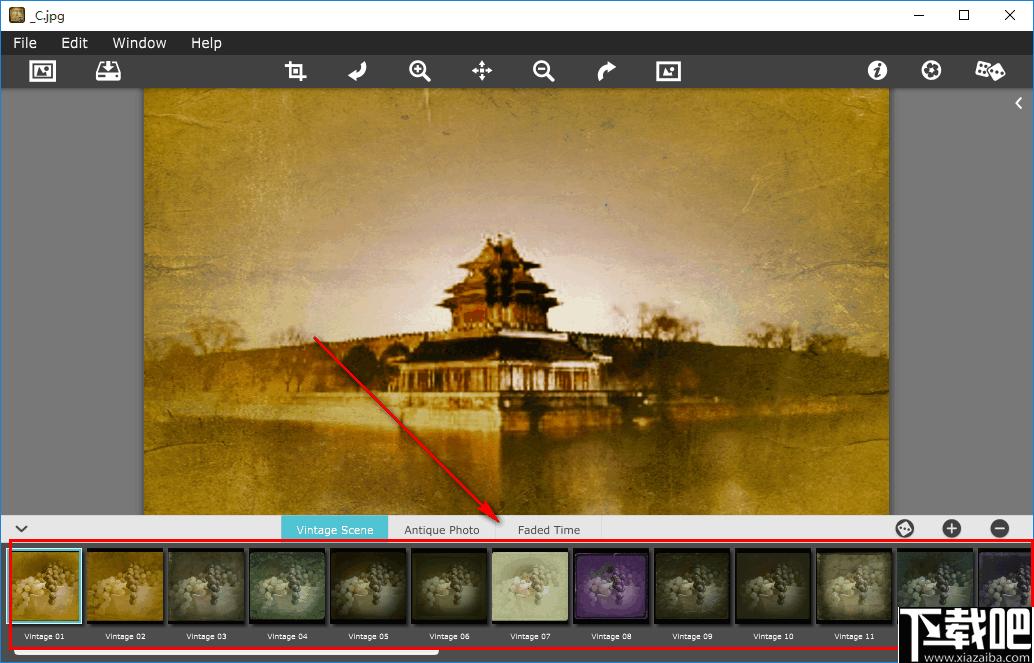Click the open image icon in toolbar
This screenshot has height=663, width=1034.
point(42,71)
